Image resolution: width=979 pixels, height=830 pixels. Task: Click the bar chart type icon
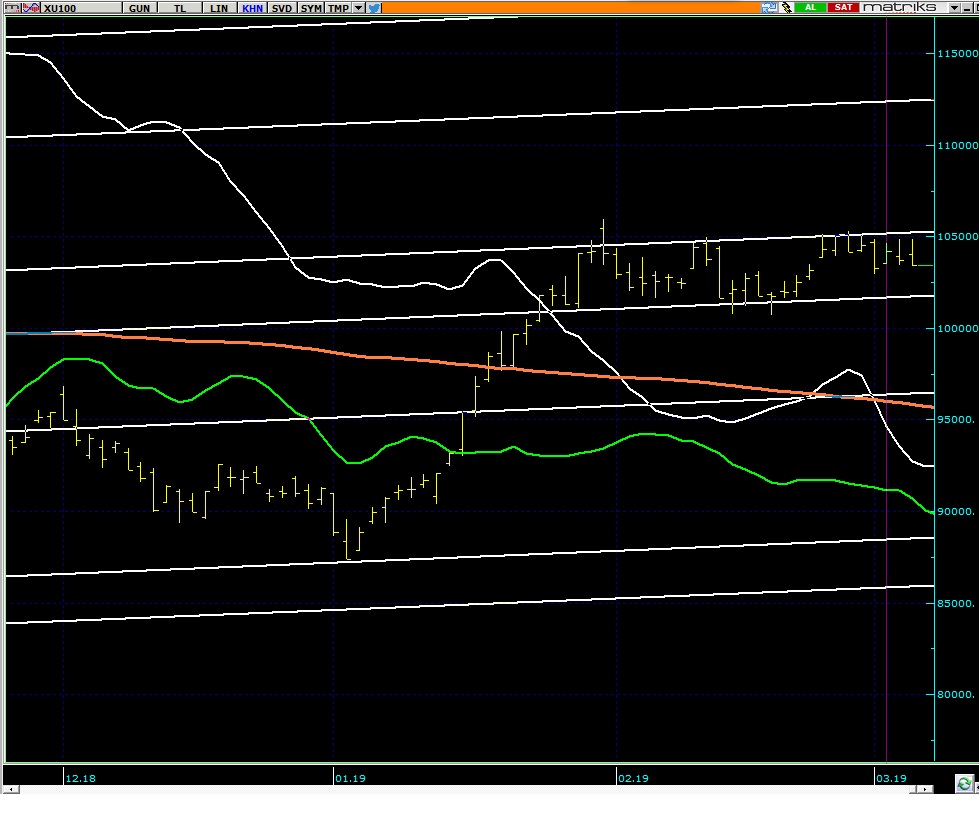(12, 7)
